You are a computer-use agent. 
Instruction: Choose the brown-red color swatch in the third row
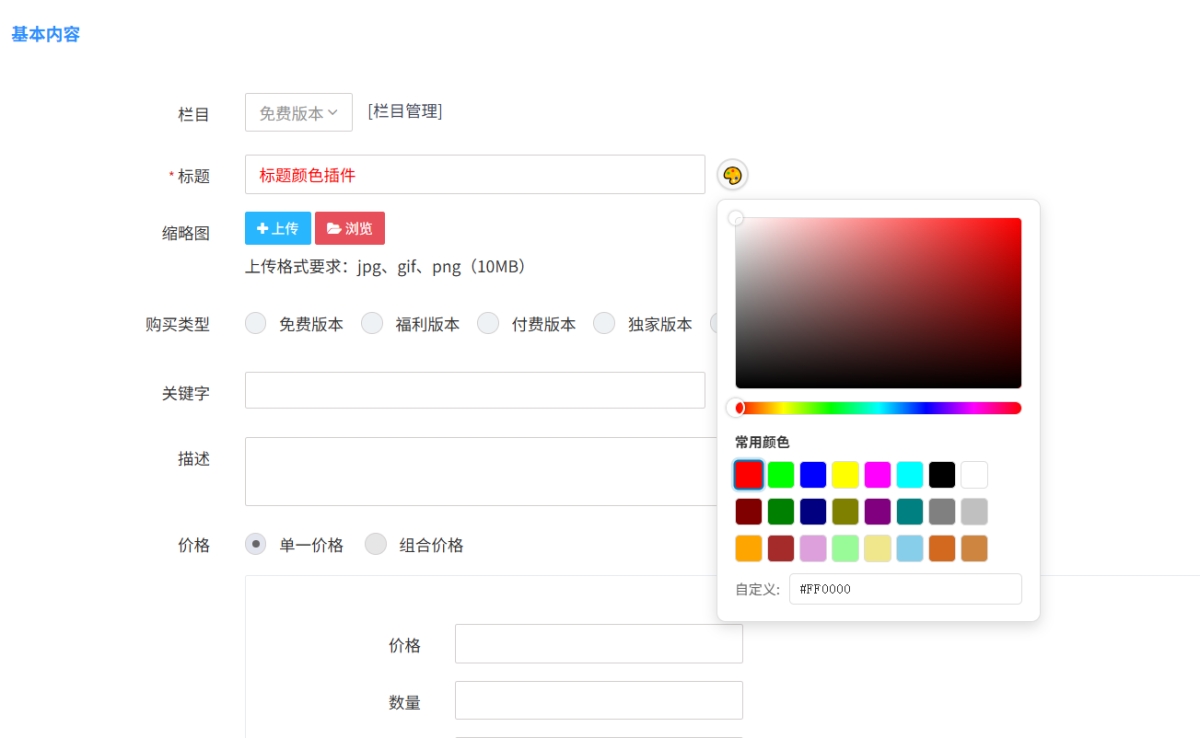click(781, 548)
